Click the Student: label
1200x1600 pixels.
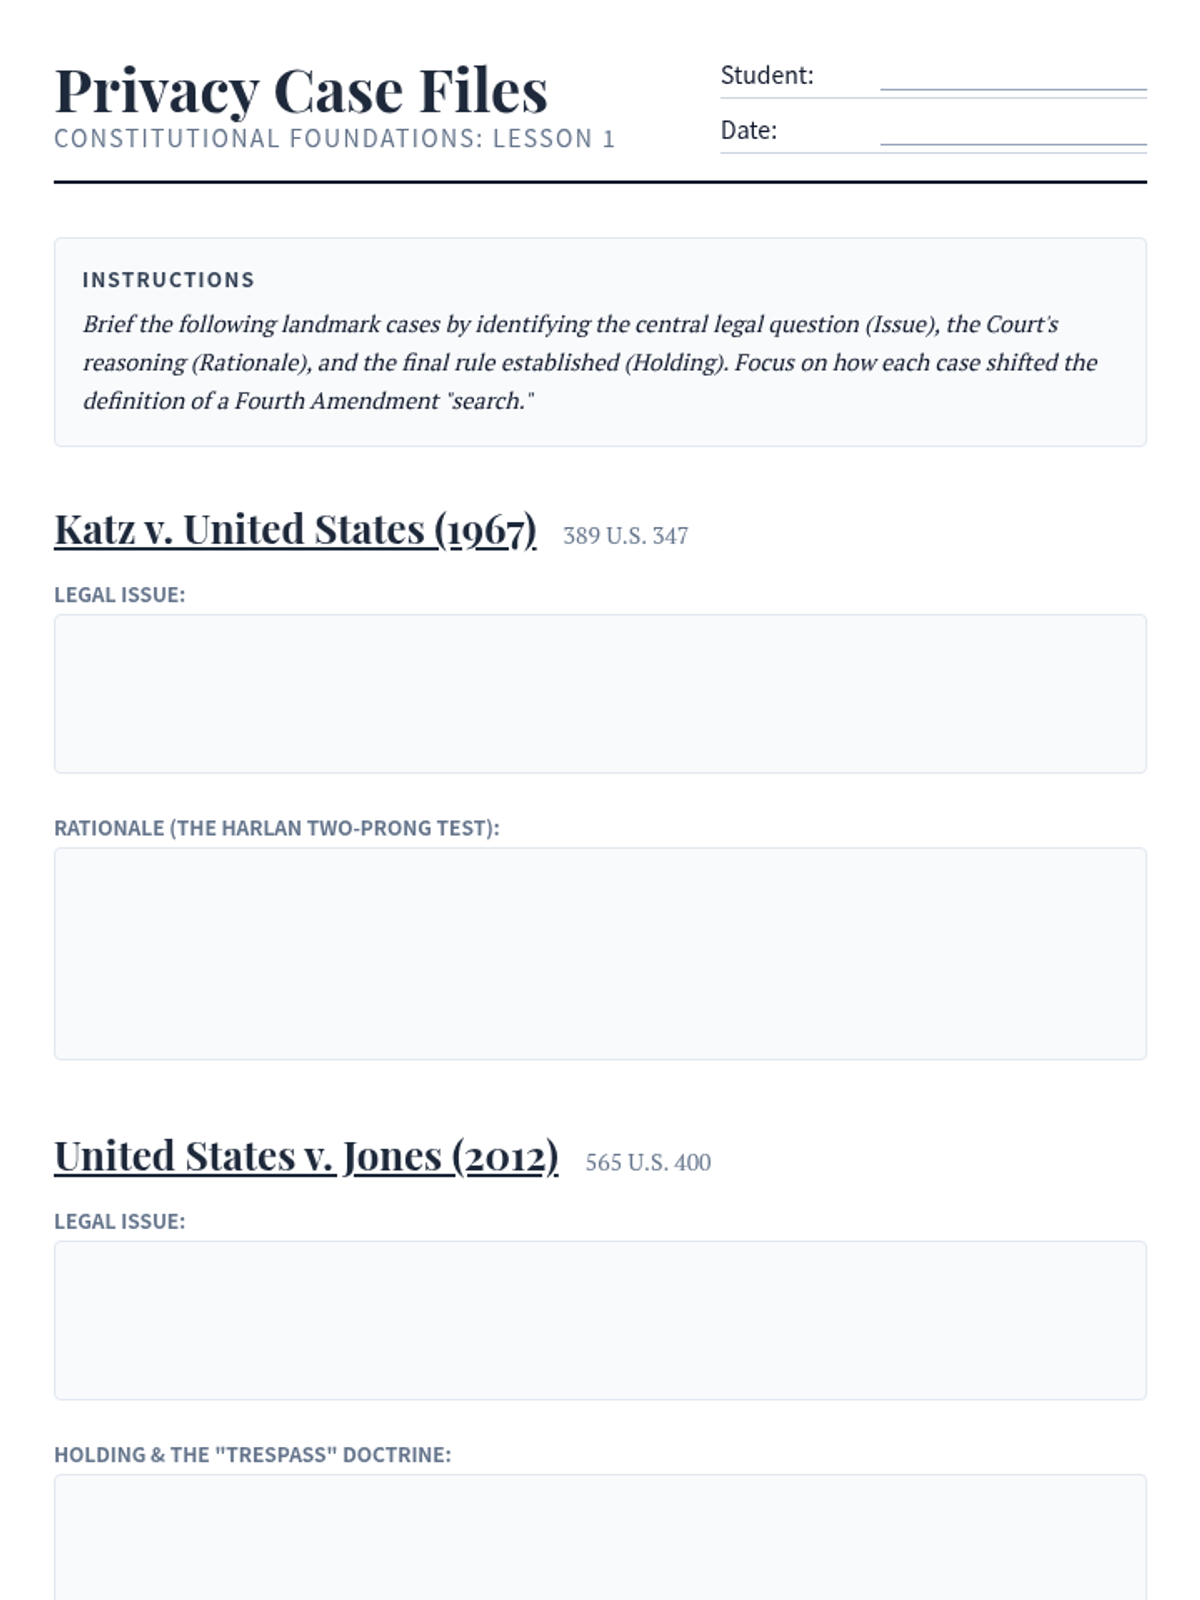(767, 76)
